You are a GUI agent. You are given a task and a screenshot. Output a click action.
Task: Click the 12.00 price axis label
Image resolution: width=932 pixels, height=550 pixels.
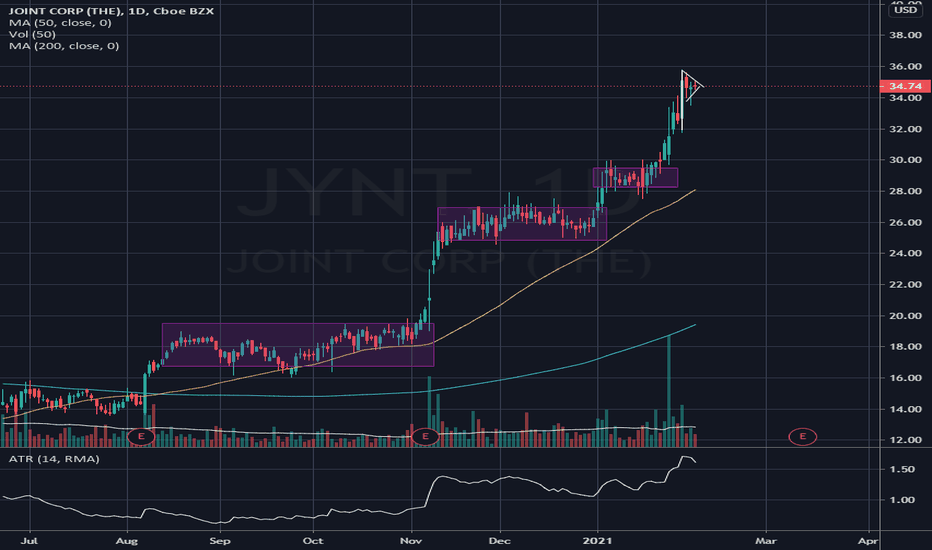click(905, 440)
